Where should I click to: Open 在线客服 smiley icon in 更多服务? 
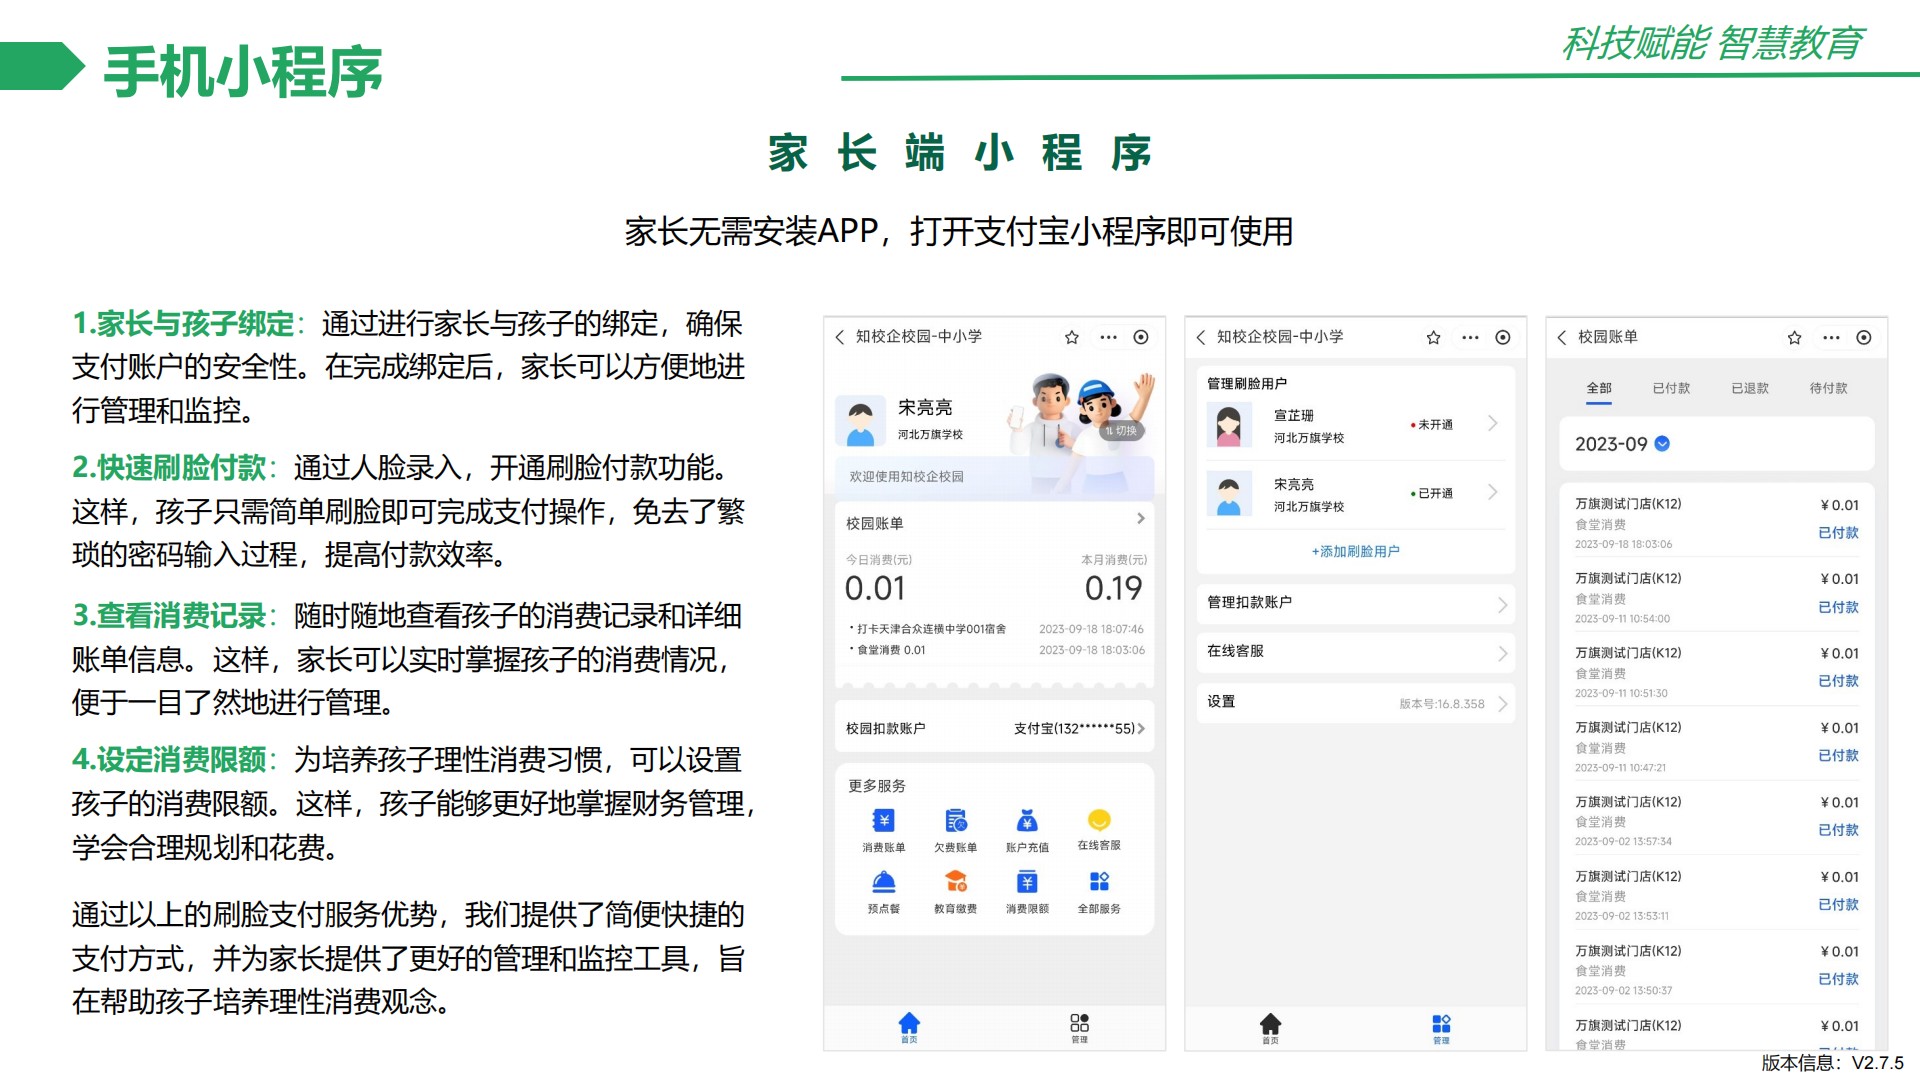[1099, 821]
